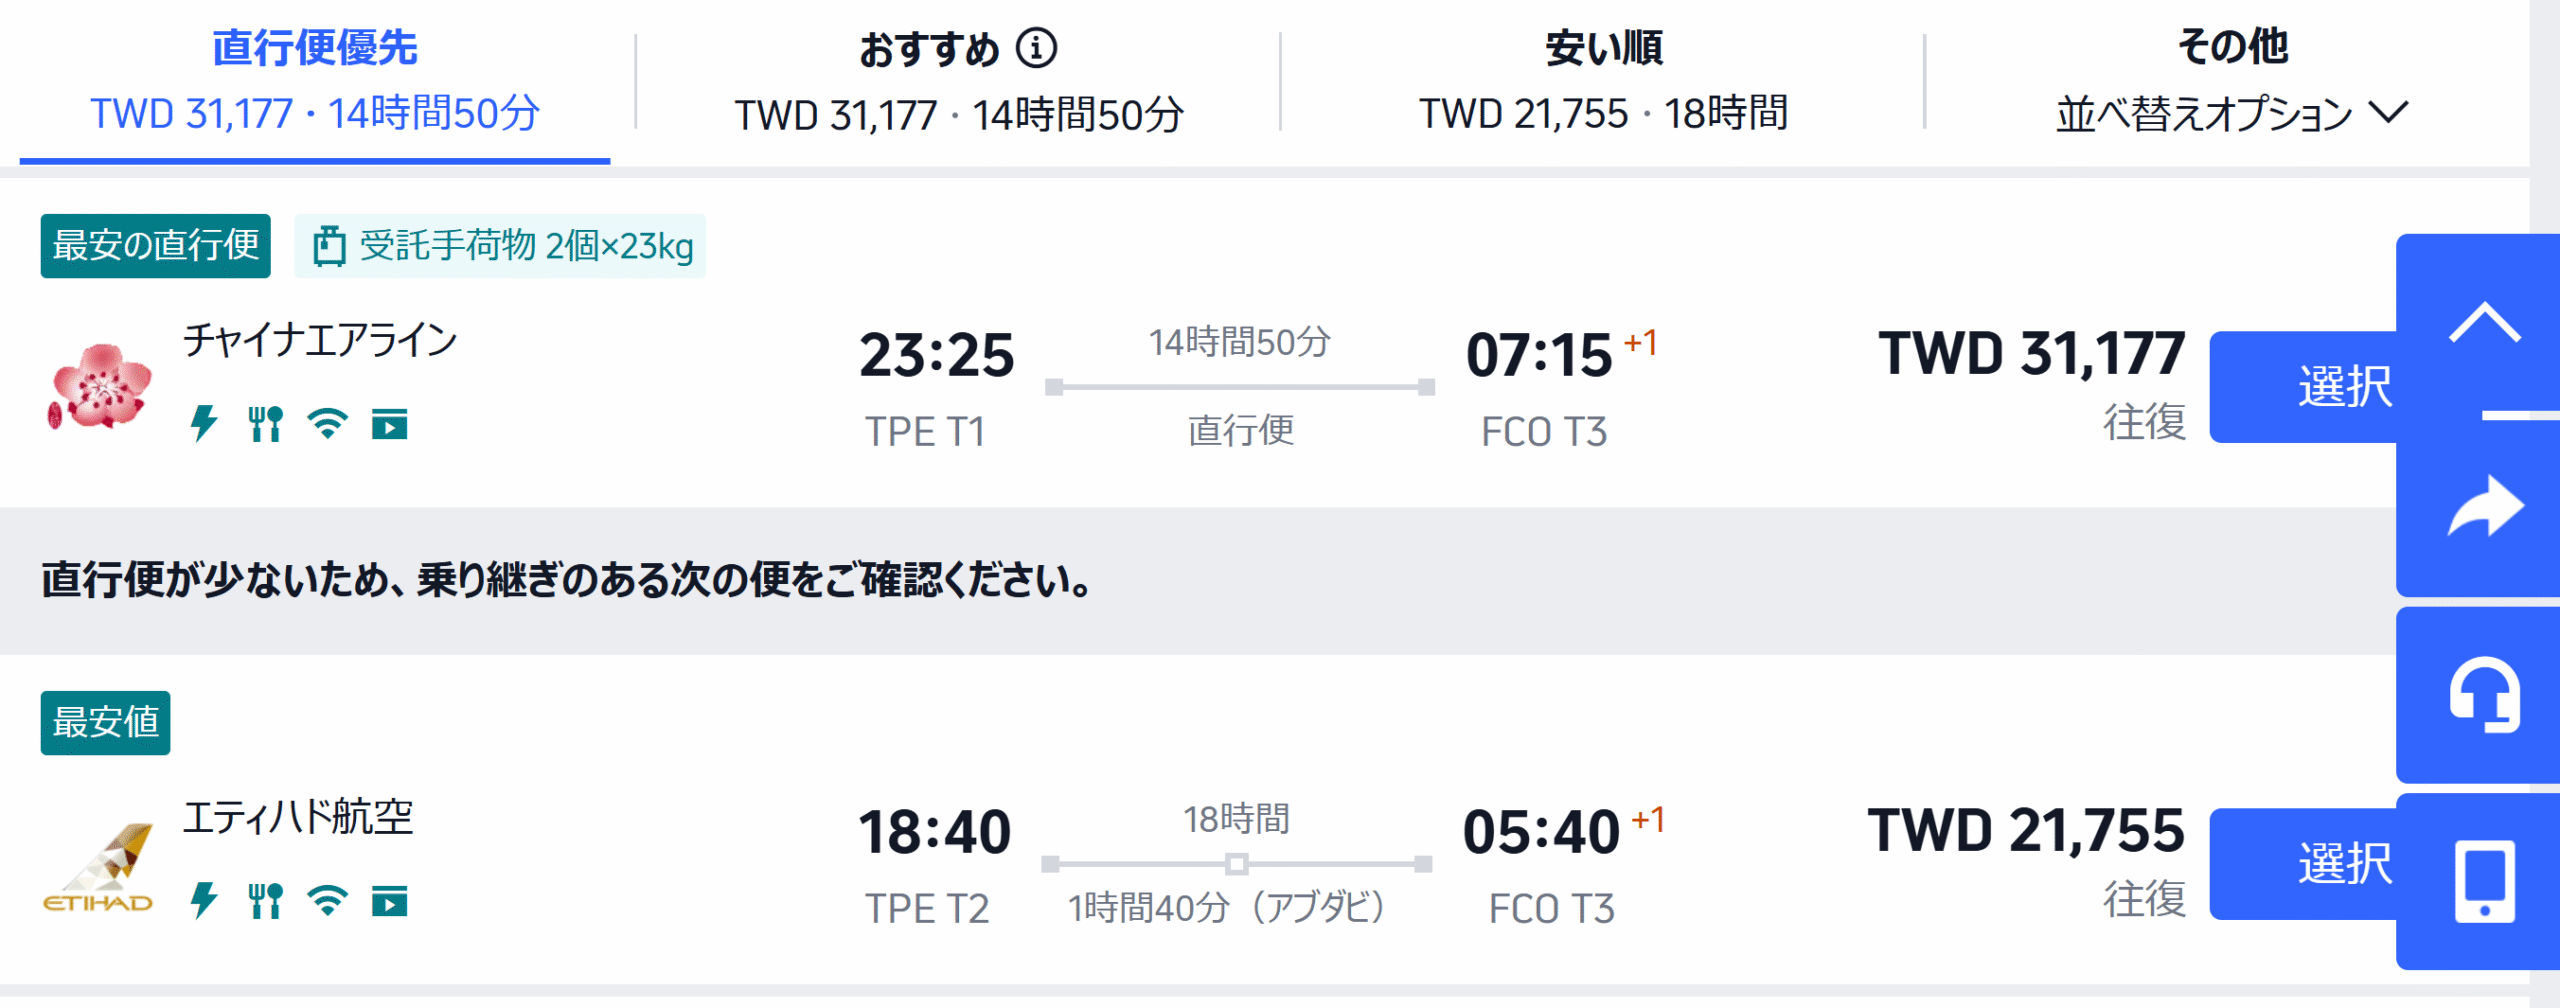2560x1008 pixels.
Task: Click the China Airlines plum blossom logo
Action: [99, 386]
